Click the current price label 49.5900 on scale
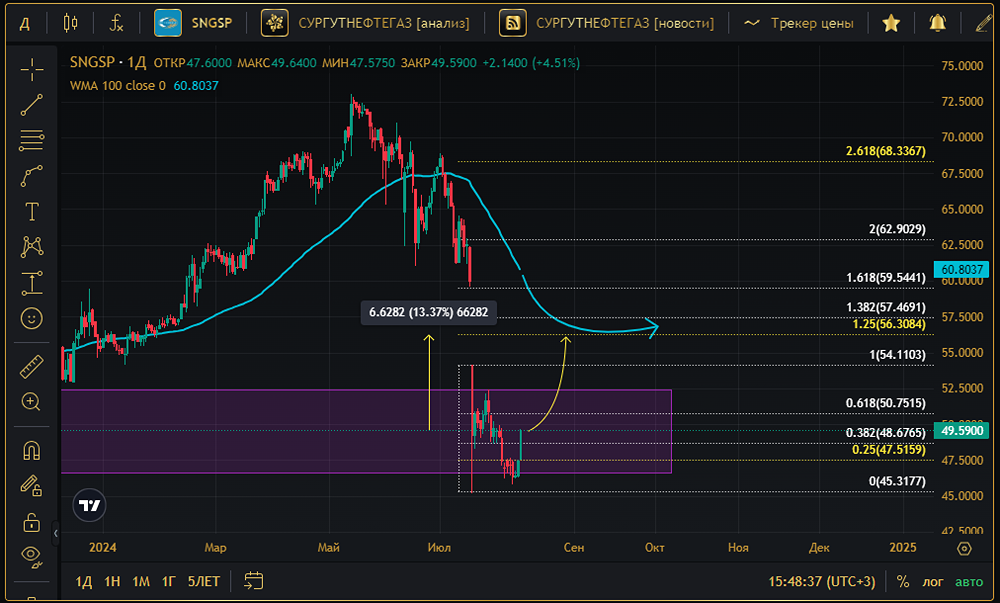Screen dimensions: 1000x603 click(x=962, y=431)
